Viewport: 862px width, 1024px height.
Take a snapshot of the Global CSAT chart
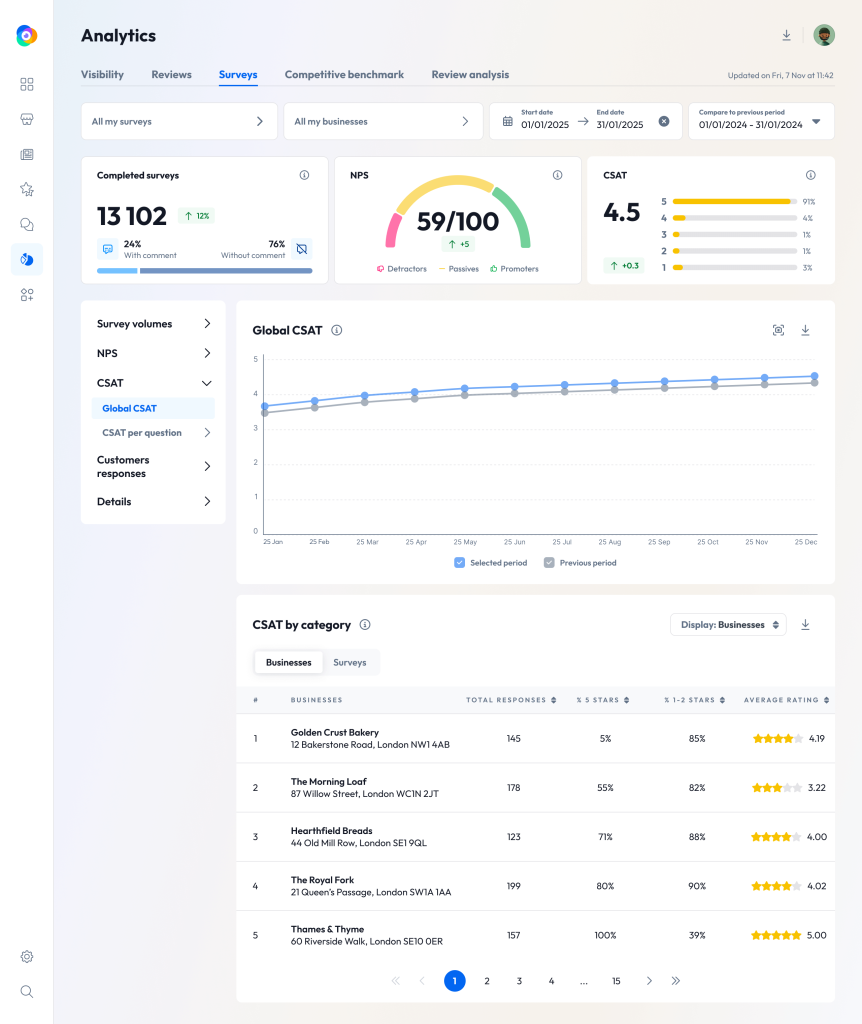(778, 329)
